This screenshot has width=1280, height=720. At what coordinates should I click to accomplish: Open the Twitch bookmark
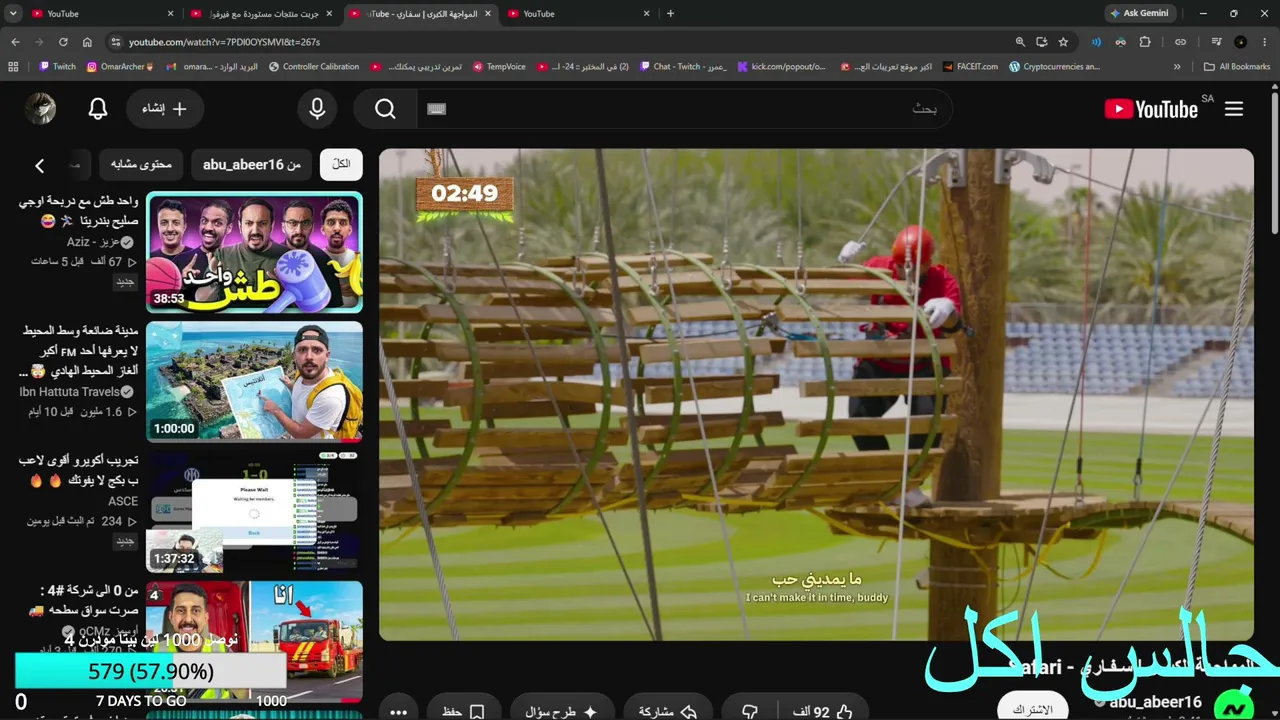57,67
